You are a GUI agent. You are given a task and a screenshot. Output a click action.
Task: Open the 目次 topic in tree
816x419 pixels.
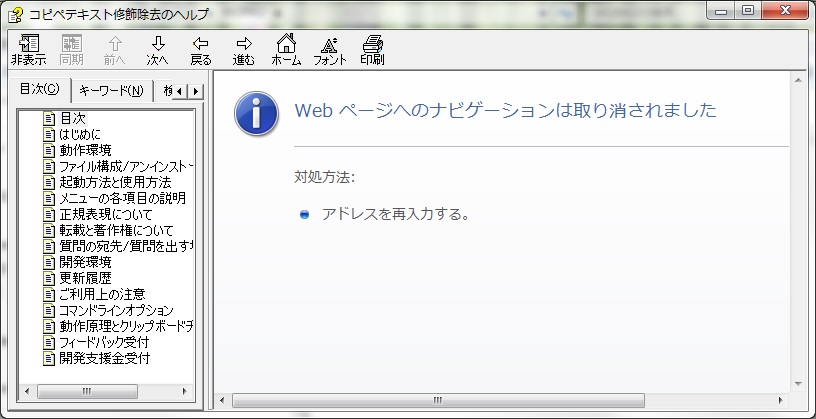click(x=73, y=118)
